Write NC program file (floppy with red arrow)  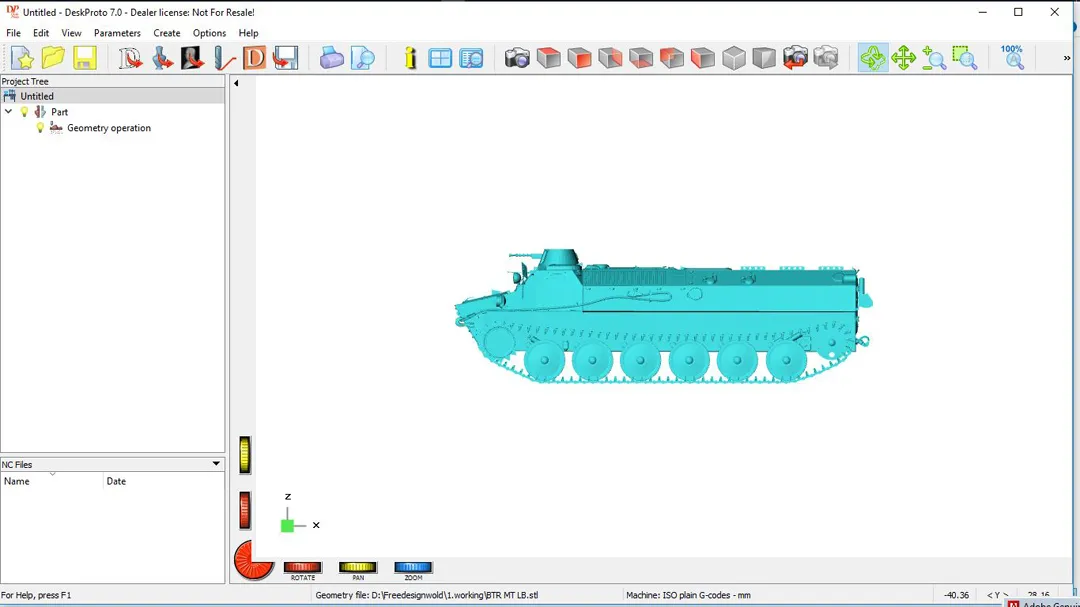(285, 58)
